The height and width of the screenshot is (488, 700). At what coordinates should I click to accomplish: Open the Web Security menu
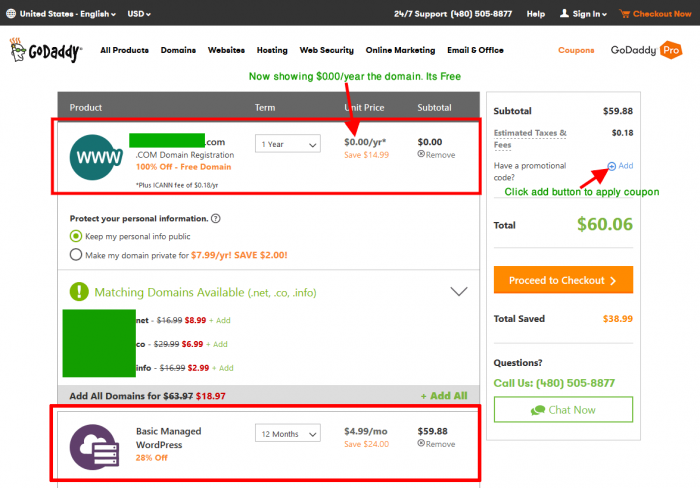[x=326, y=50]
